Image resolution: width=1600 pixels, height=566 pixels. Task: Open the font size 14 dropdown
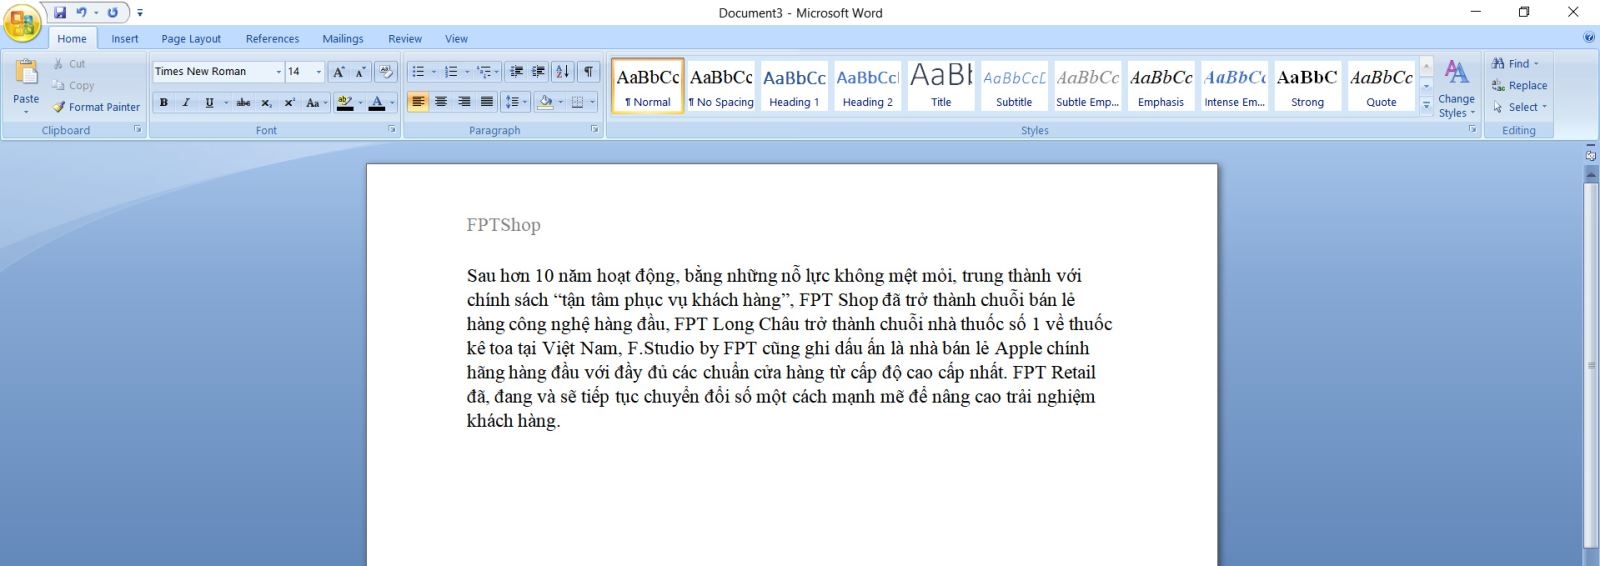click(319, 72)
